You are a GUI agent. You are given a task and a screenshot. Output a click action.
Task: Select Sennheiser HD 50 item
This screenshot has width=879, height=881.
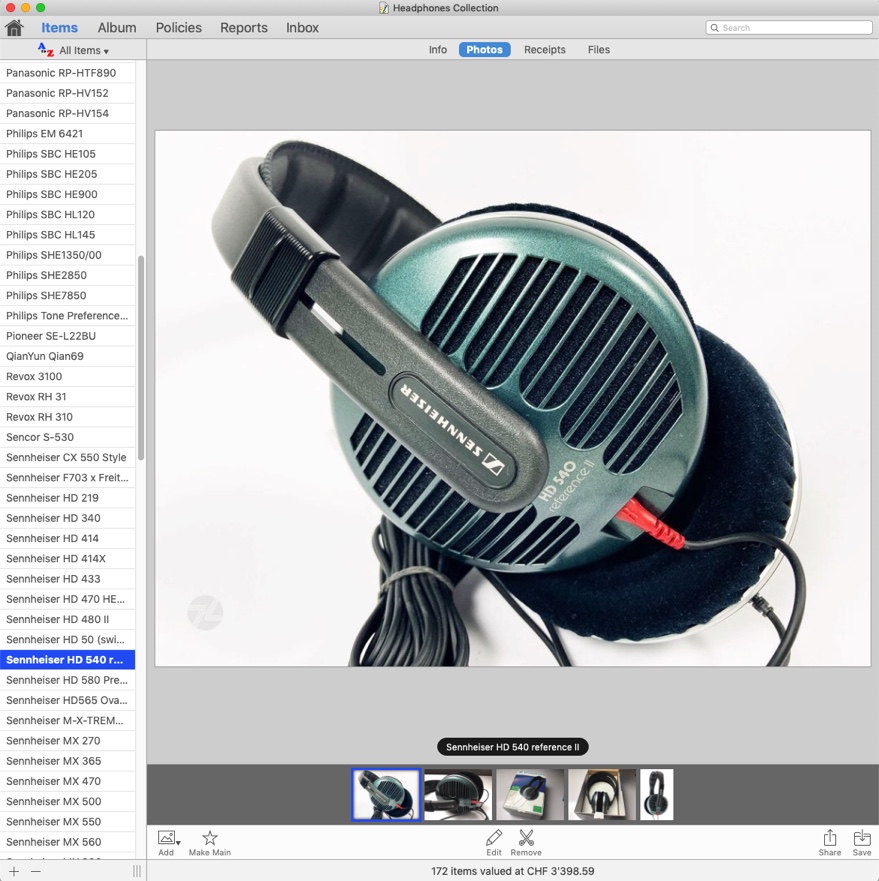[67, 639]
